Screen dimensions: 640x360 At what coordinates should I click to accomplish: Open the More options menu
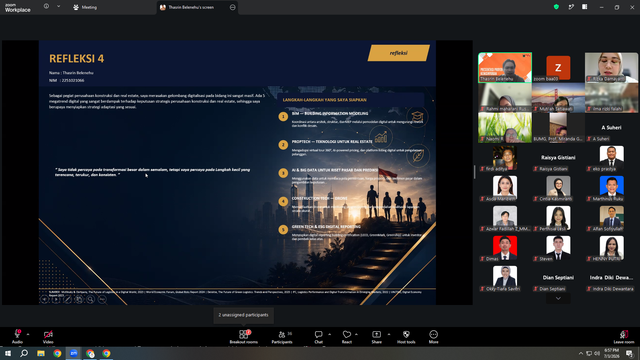tap(433, 336)
